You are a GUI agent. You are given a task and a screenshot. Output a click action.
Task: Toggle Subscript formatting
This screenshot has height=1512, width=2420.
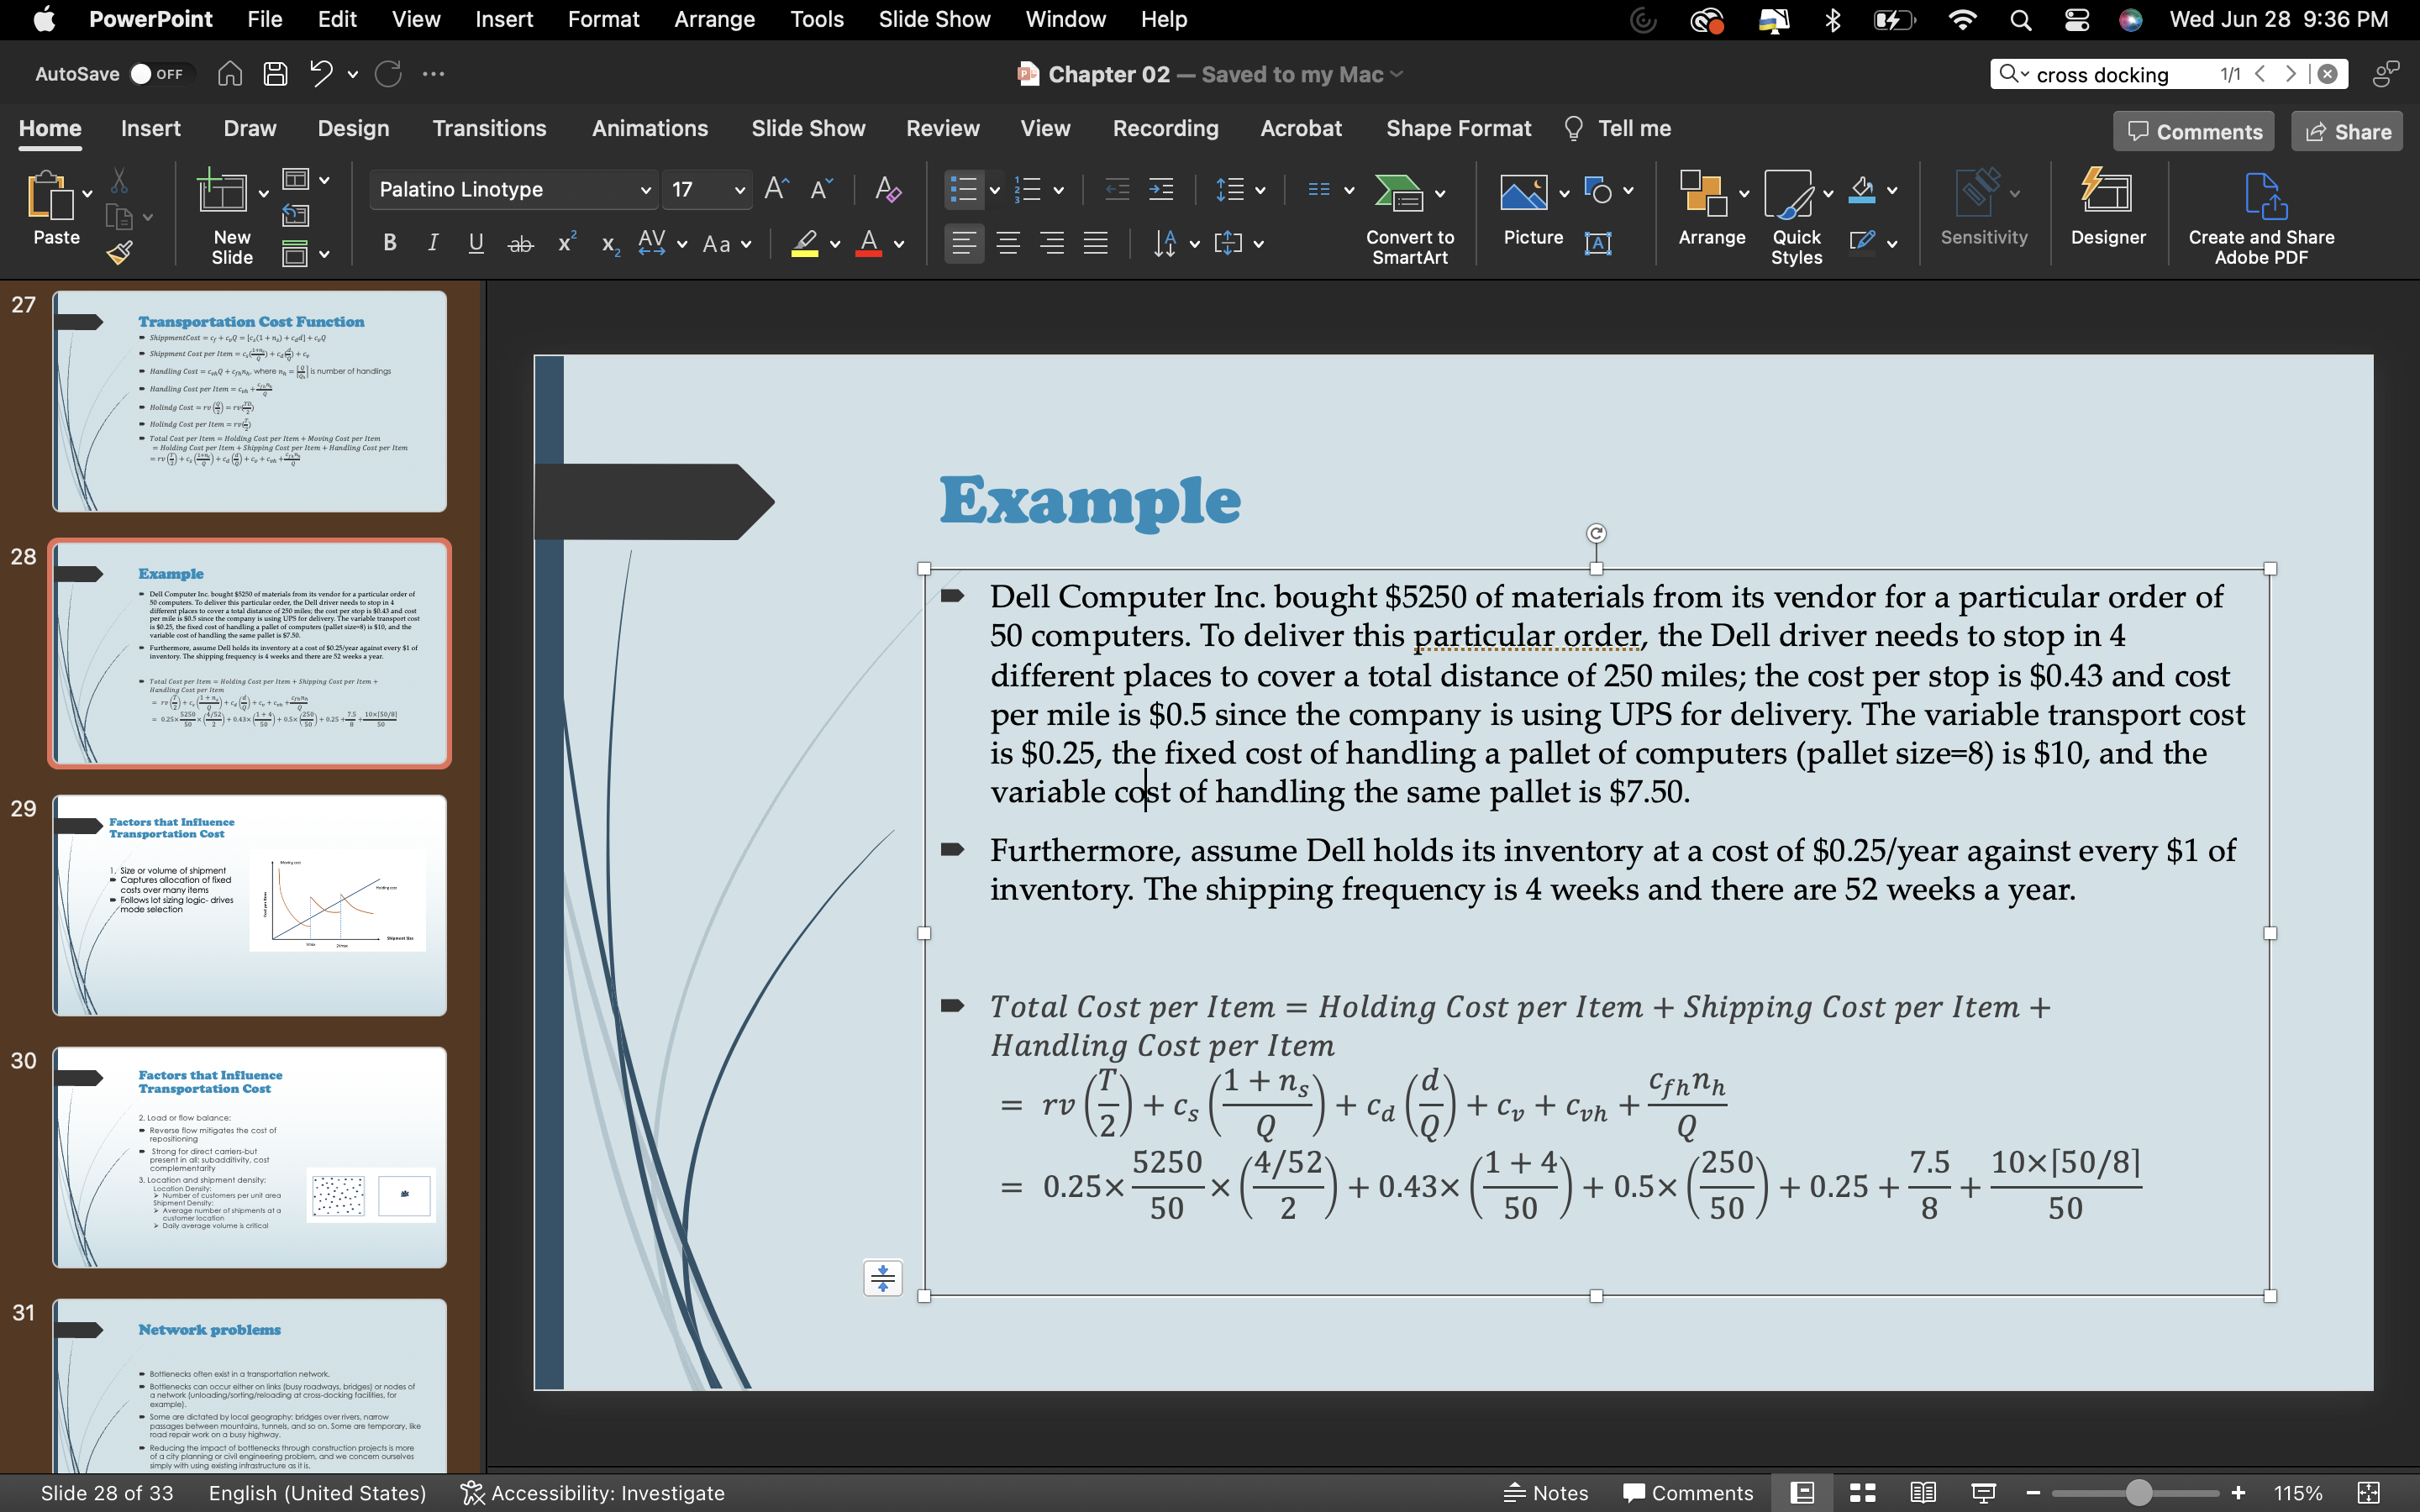pos(611,245)
